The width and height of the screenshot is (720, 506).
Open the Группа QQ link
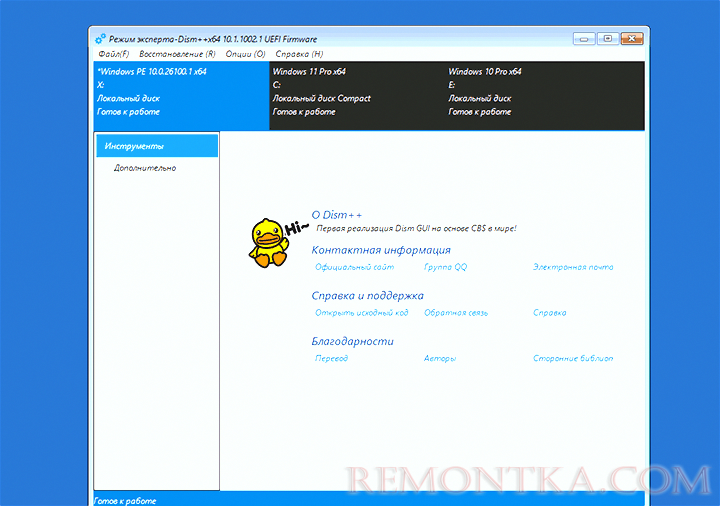(445, 267)
